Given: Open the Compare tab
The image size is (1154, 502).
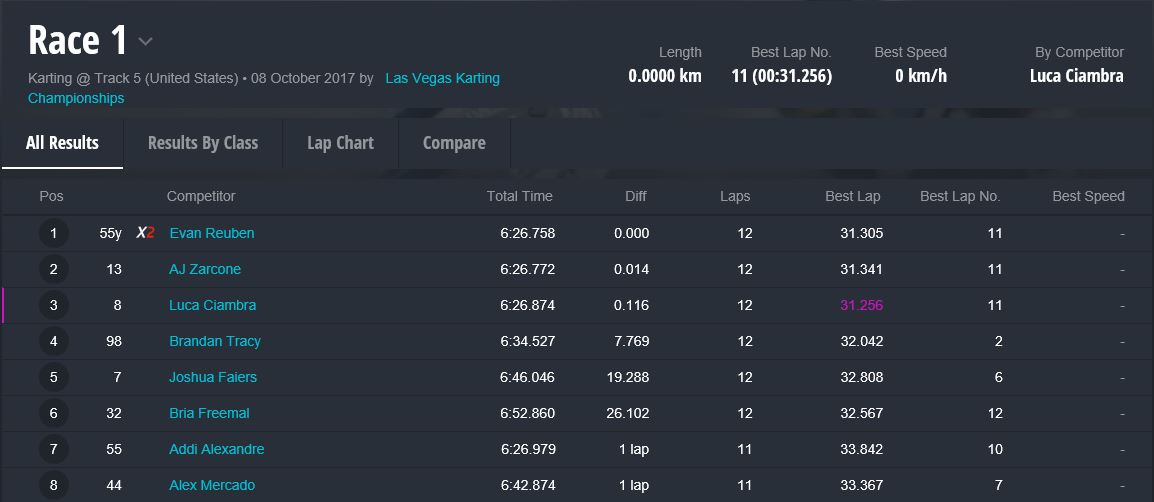Looking at the screenshot, I should 454,143.
